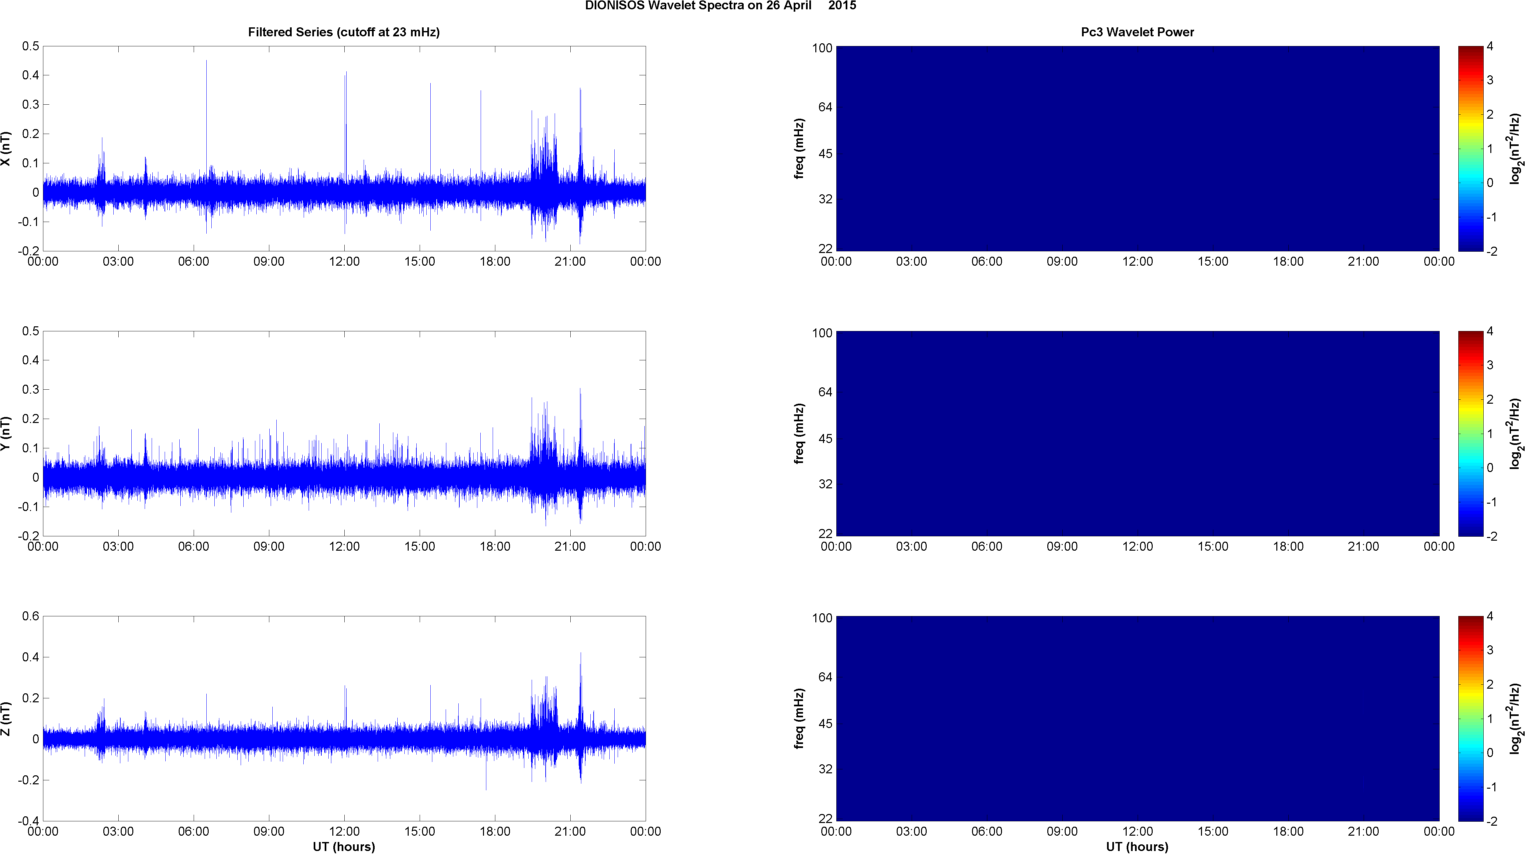Viewport: 1525px width, 854px height.
Task: Click the top Pc3 wavelet power spectrogram
Action: tap(1137, 149)
